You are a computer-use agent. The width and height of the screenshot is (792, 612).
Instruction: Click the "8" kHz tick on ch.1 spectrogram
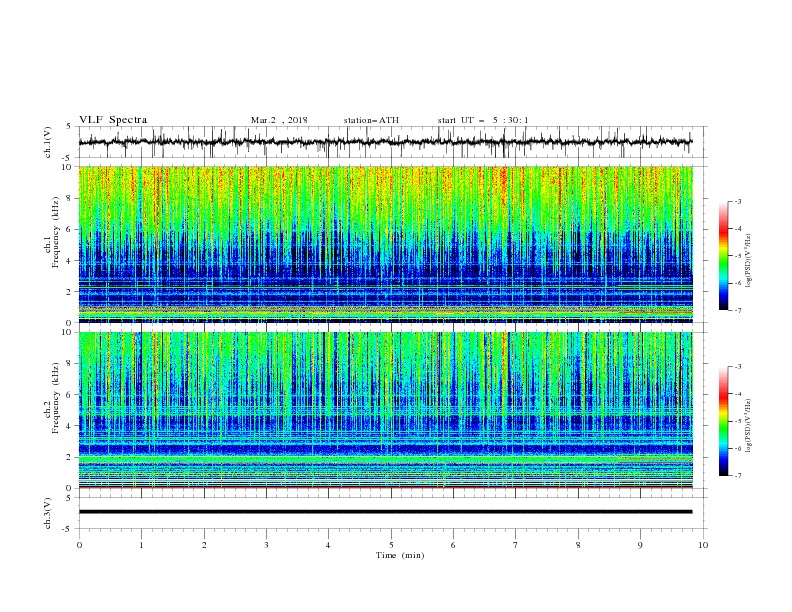70,198
